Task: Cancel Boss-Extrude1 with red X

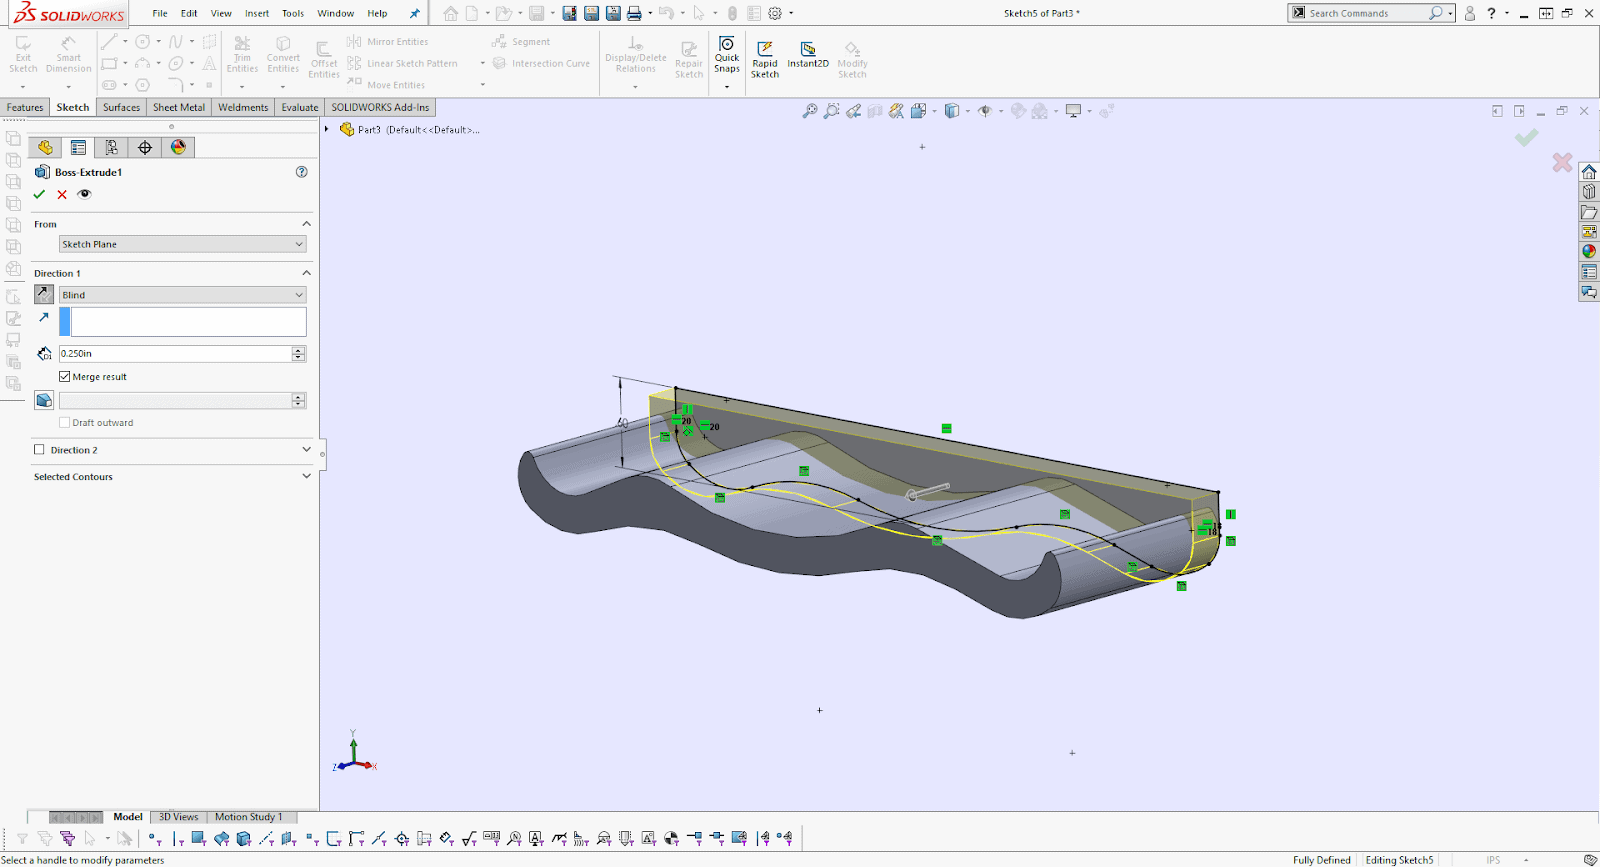Action: click(62, 194)
